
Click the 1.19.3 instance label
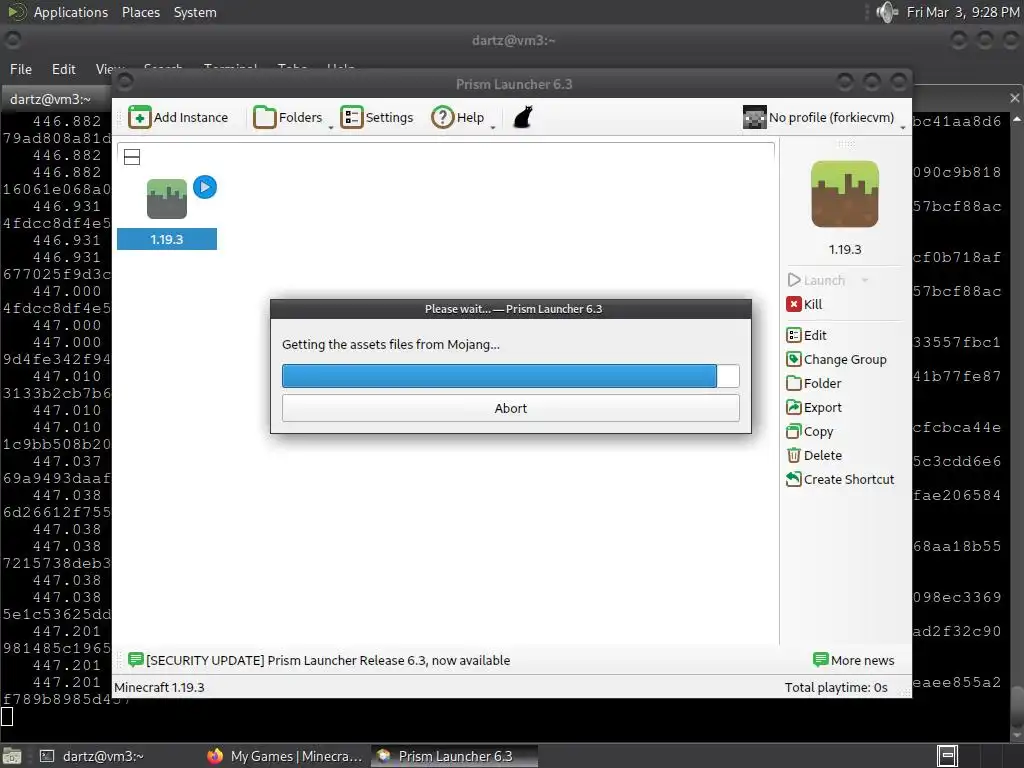pos(167,239)
